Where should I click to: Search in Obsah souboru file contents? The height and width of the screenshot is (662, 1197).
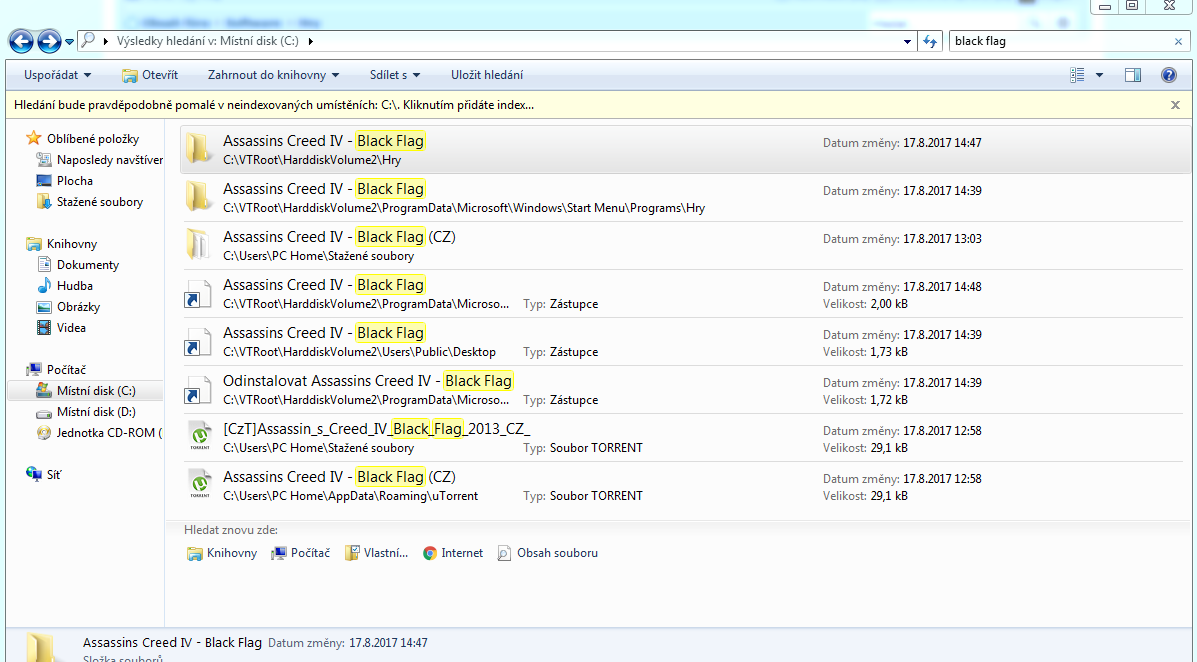pyautogui.click(x=547, y=553)
